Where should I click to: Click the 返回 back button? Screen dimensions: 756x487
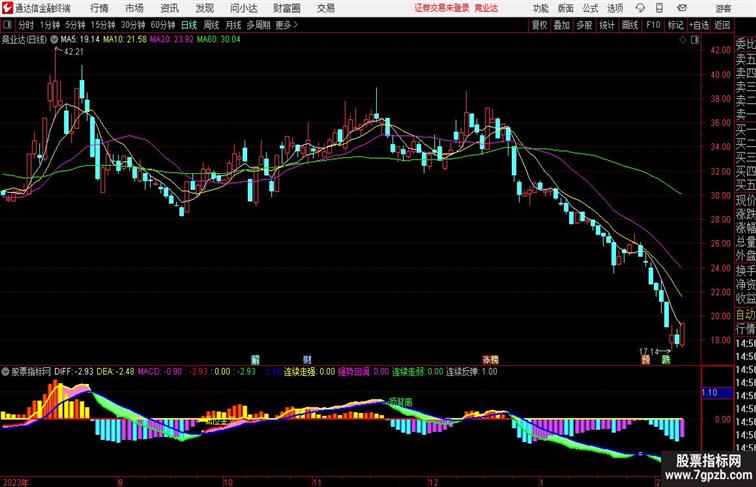[x=722, y=25]
